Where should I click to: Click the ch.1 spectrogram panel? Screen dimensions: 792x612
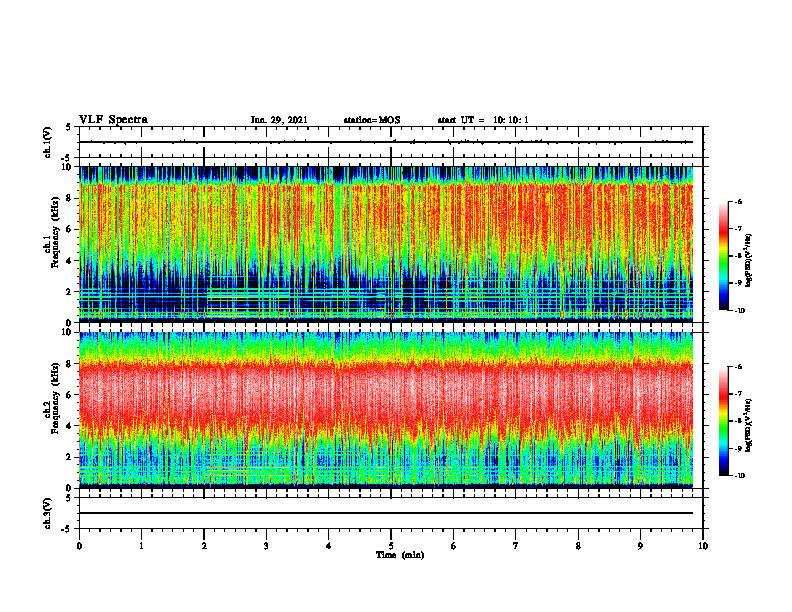[386, 244]
